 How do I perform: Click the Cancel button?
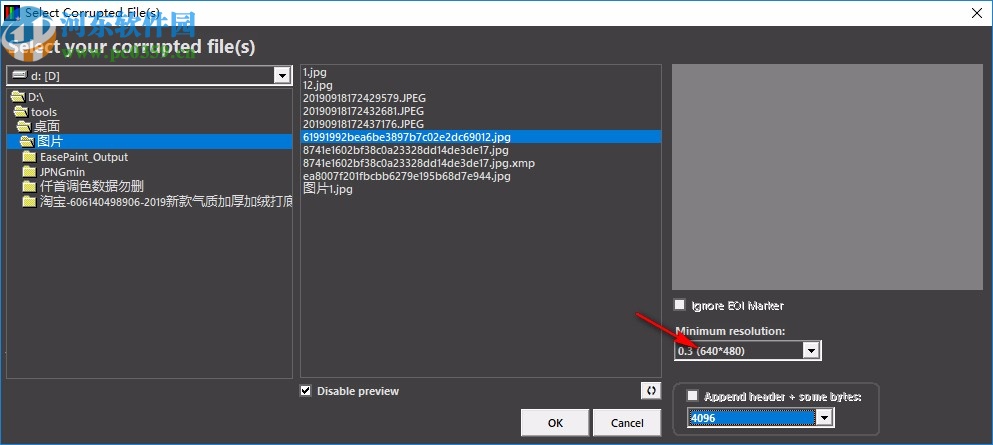click(627, 423)
